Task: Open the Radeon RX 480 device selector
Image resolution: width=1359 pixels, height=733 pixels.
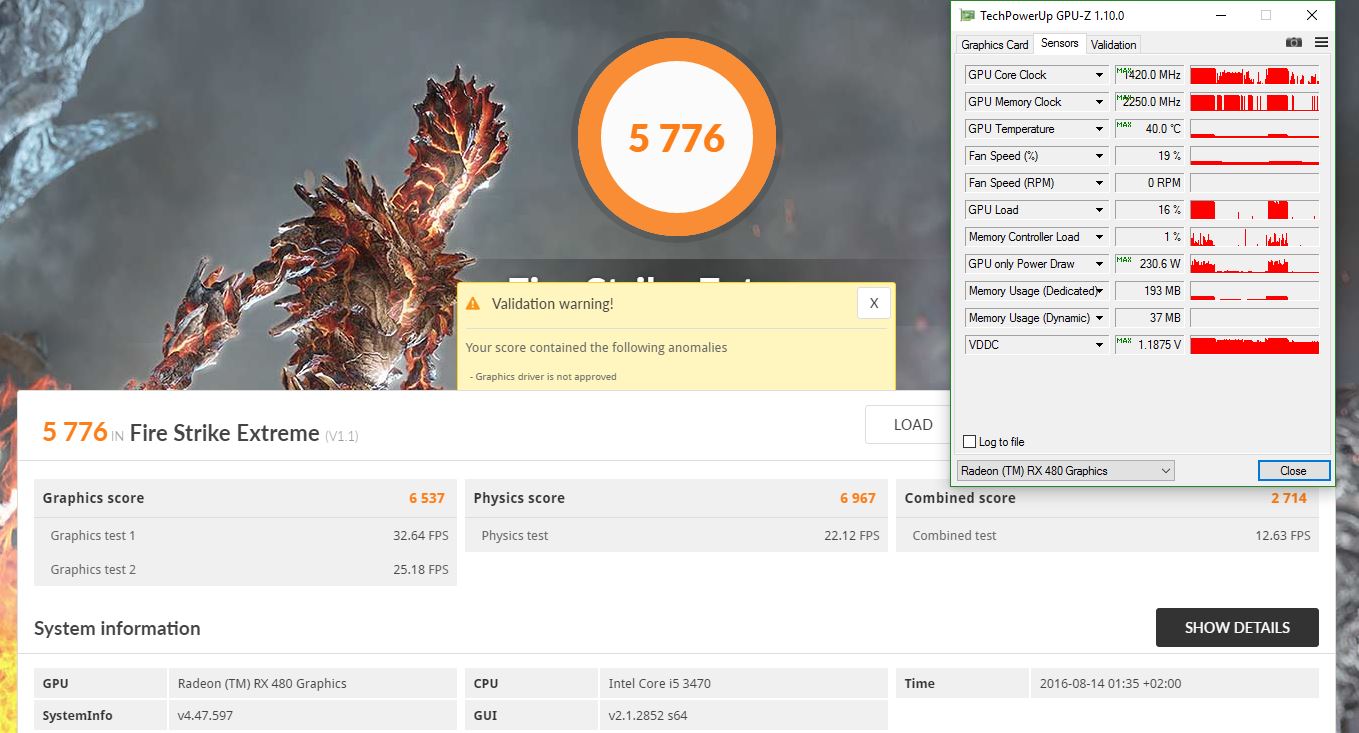Action: pos(1065,471)
